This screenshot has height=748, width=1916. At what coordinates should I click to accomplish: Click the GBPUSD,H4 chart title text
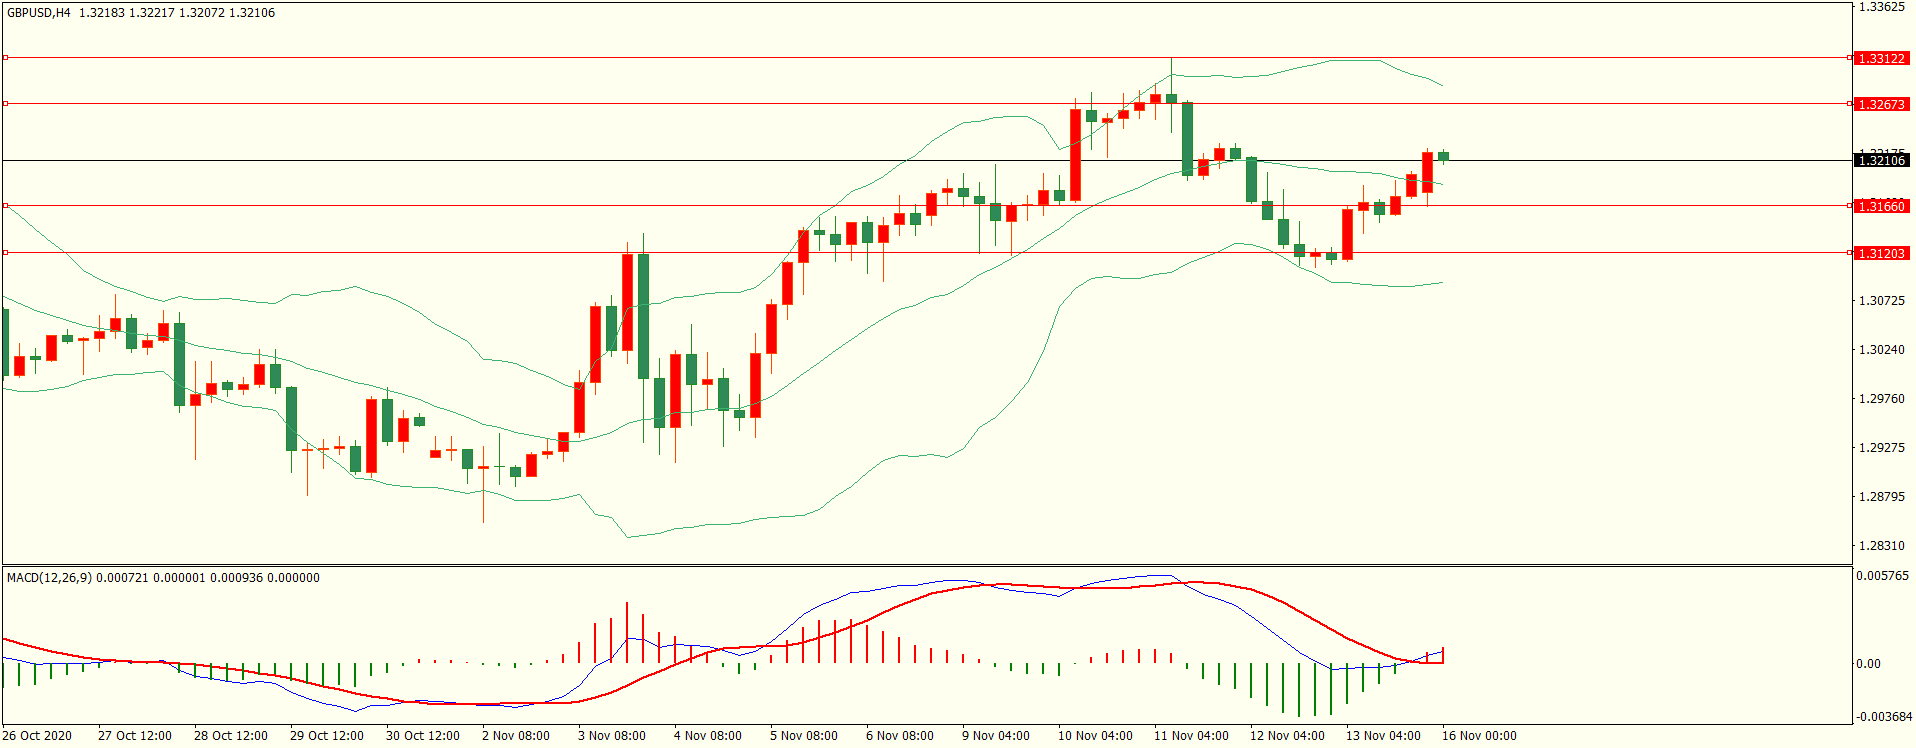click(39, 13)
